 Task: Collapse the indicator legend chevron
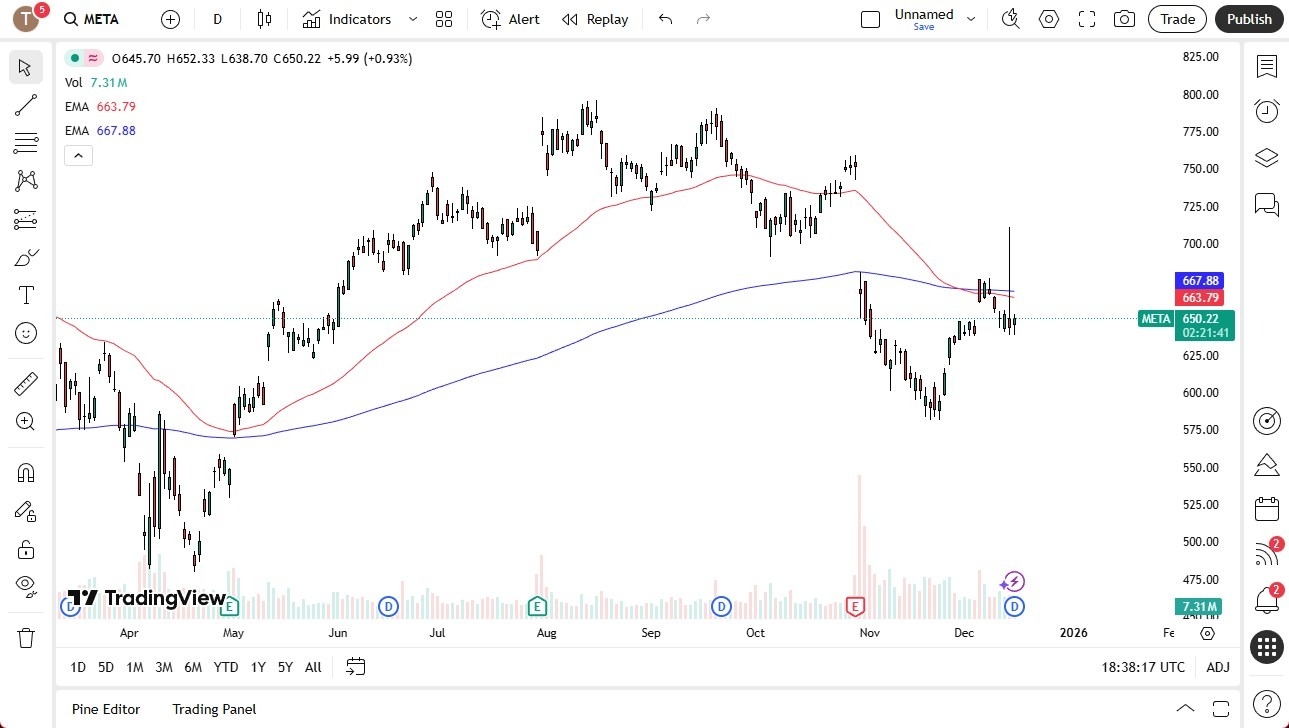78,155
